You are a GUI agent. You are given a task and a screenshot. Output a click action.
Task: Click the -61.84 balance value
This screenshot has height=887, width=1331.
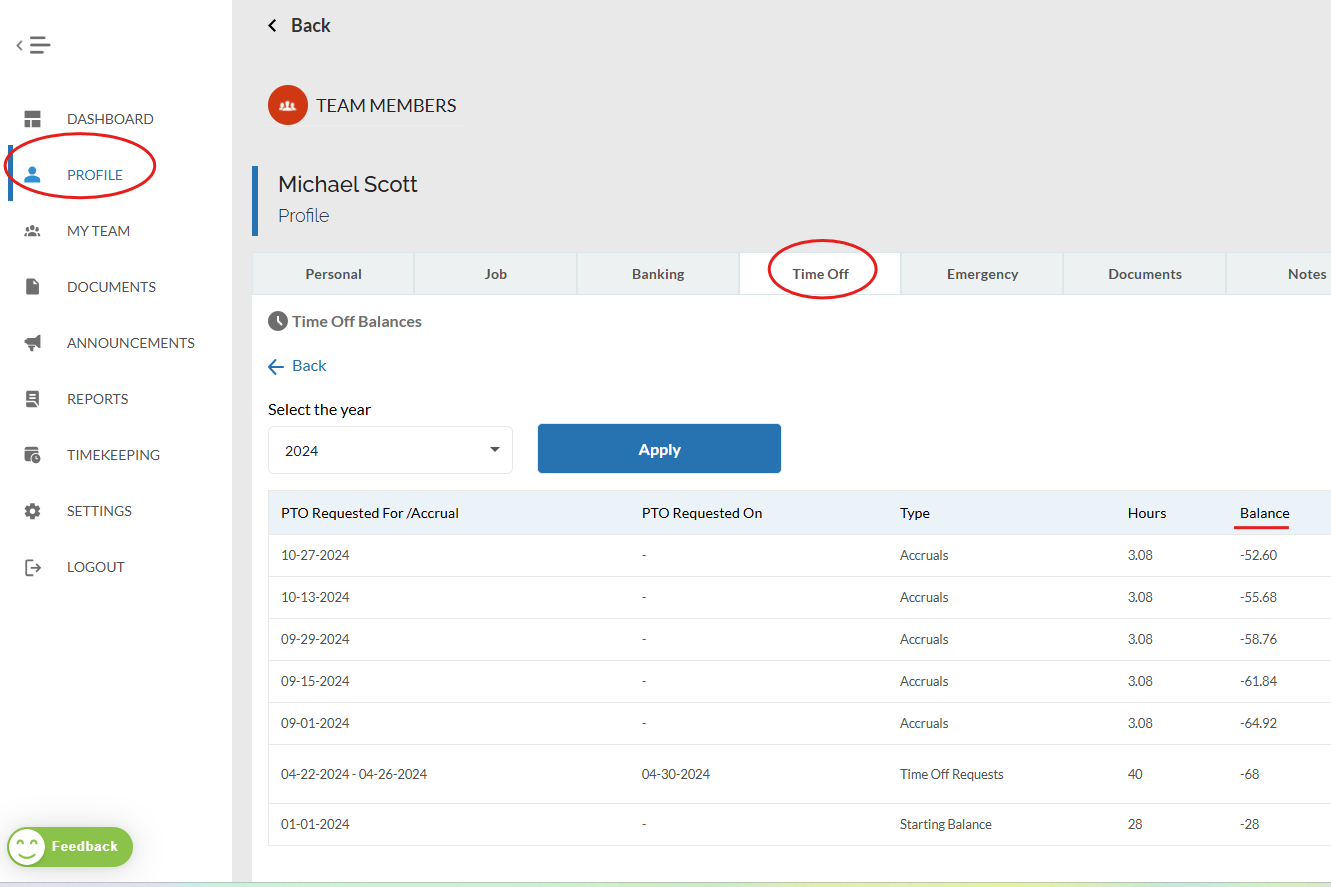click(1258, 681)
